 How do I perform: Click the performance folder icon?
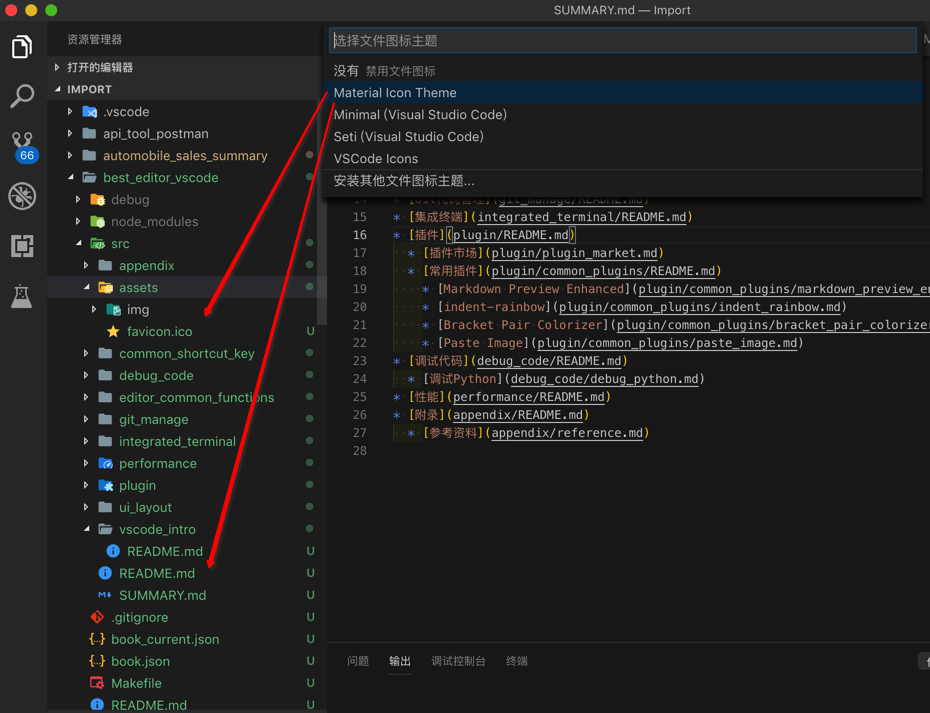point(106,463)
